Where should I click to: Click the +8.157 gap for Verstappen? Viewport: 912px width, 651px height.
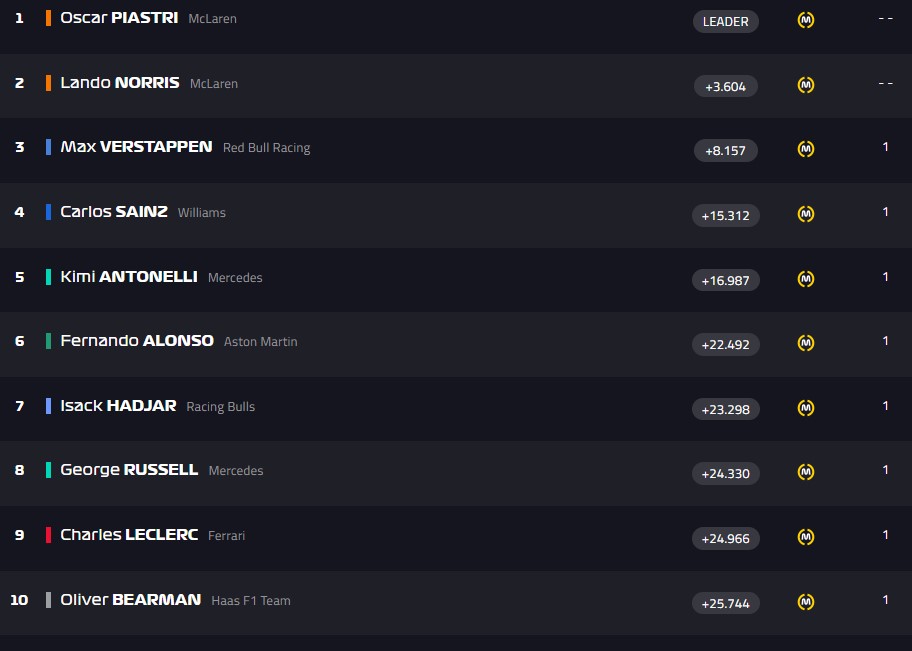point(726,150)
